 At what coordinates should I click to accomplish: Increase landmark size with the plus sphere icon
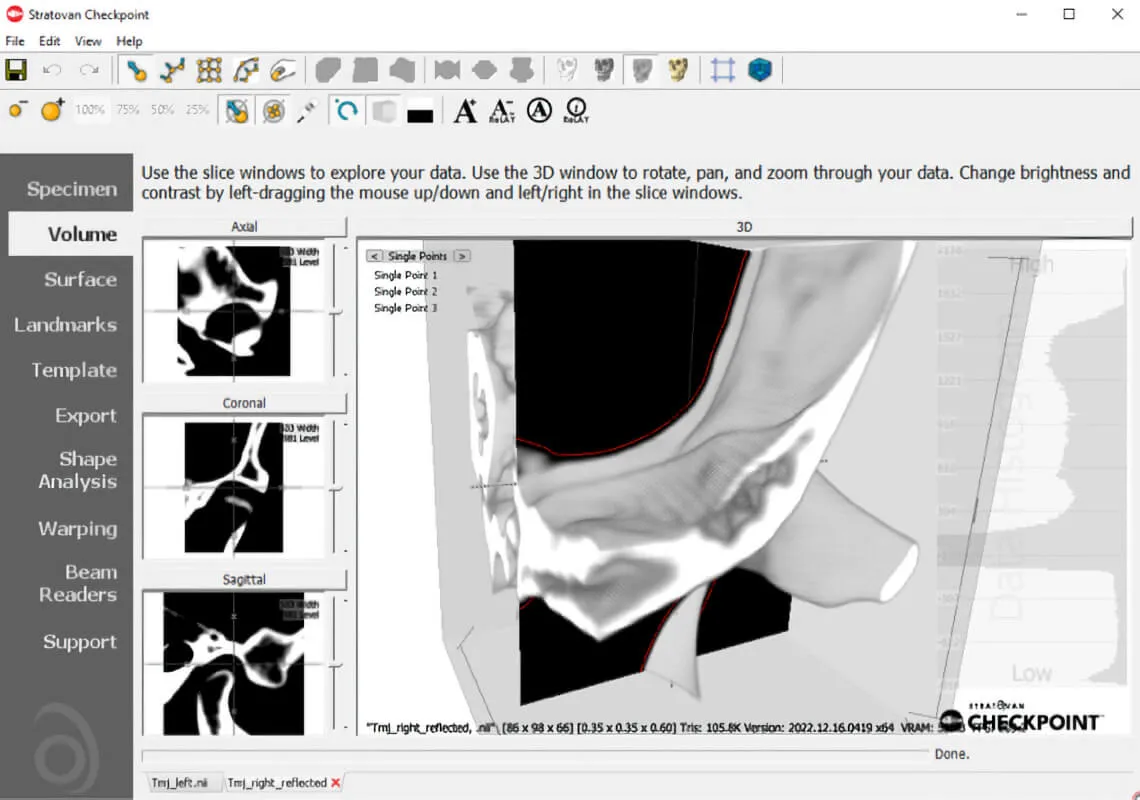point(52,110)
